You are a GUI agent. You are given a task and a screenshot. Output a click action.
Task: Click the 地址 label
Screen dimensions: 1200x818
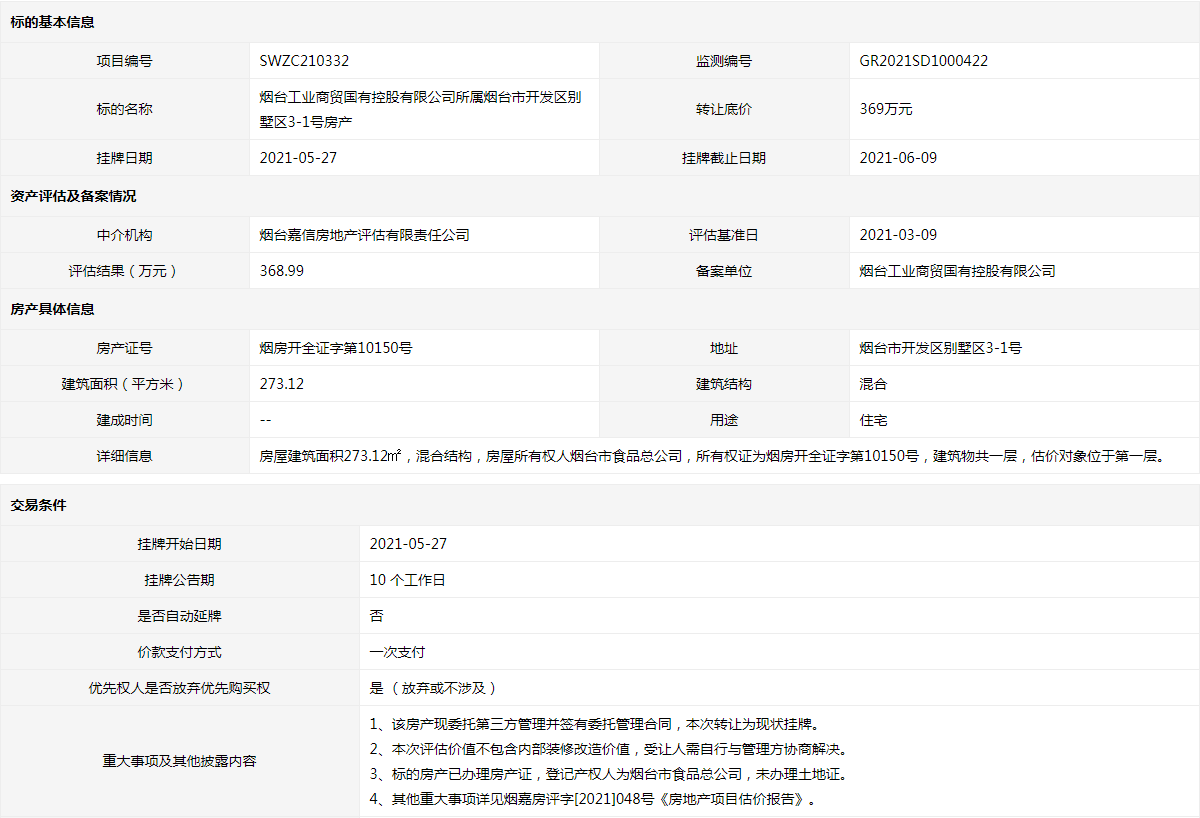[724, 348]
